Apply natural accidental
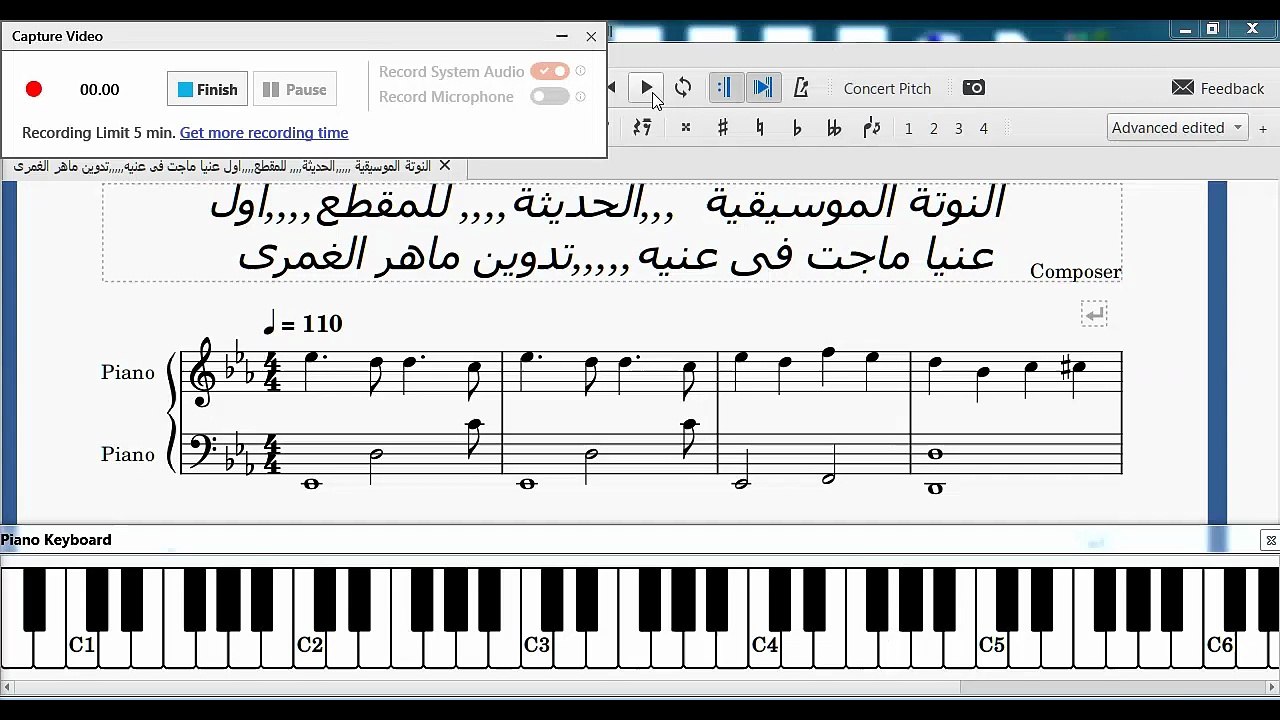This screenshot has width=1280, height=720. [x=760, y=128]
